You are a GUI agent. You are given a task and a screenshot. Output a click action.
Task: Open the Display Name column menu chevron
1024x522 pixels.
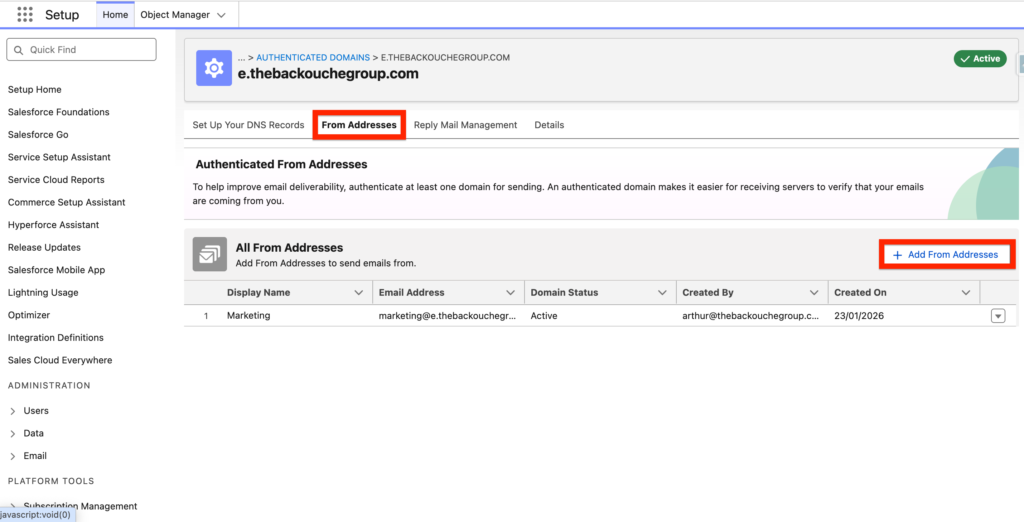359,293
